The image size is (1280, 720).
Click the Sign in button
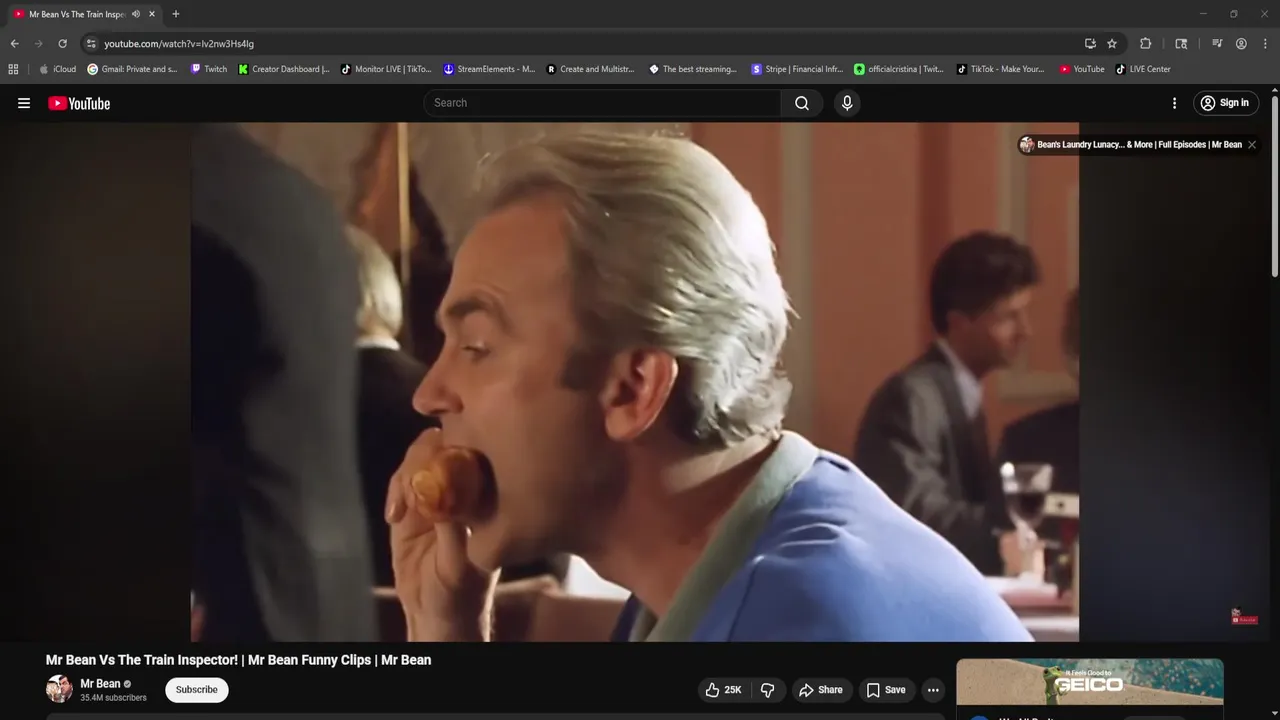click(x=1225, y=103)
